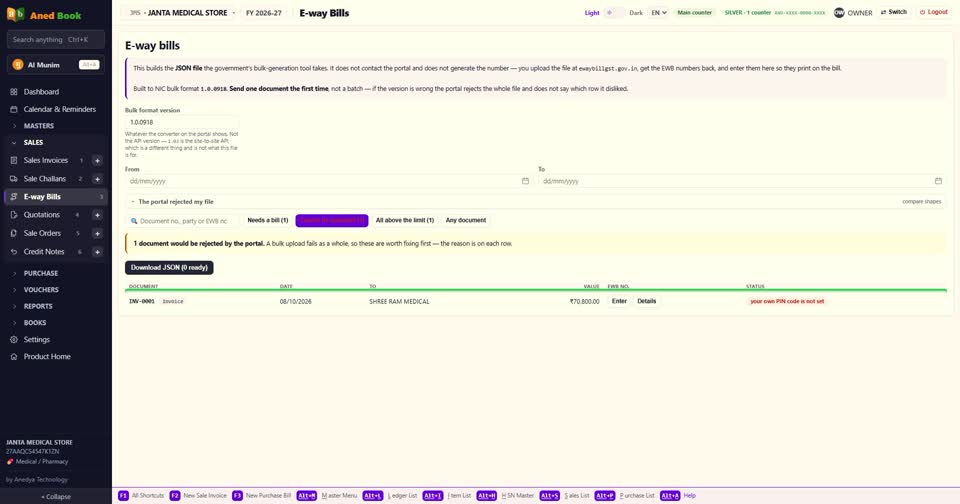The image size is (960, 504).
Task: Open the Sales Invoices list icon
Action: [14, 160]
